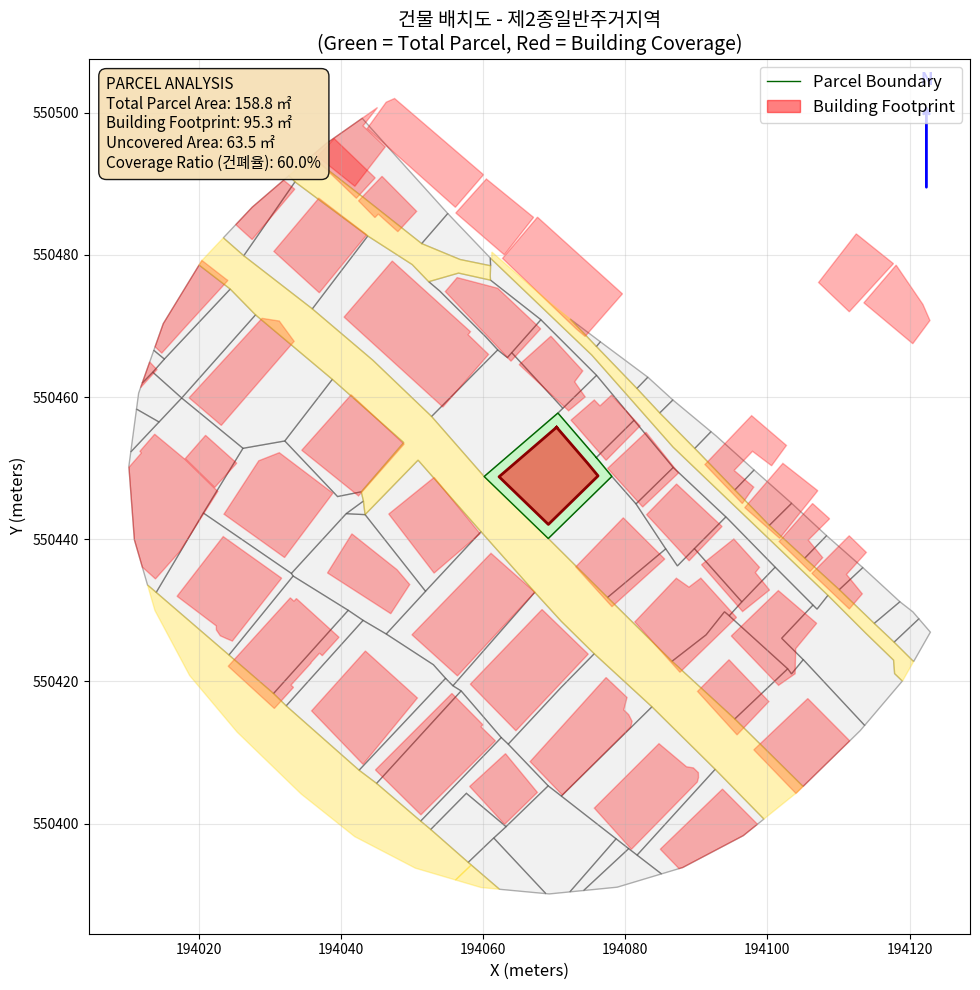
Task: Click the red Building Footprint legend swatch
Action: coord(785,106)
